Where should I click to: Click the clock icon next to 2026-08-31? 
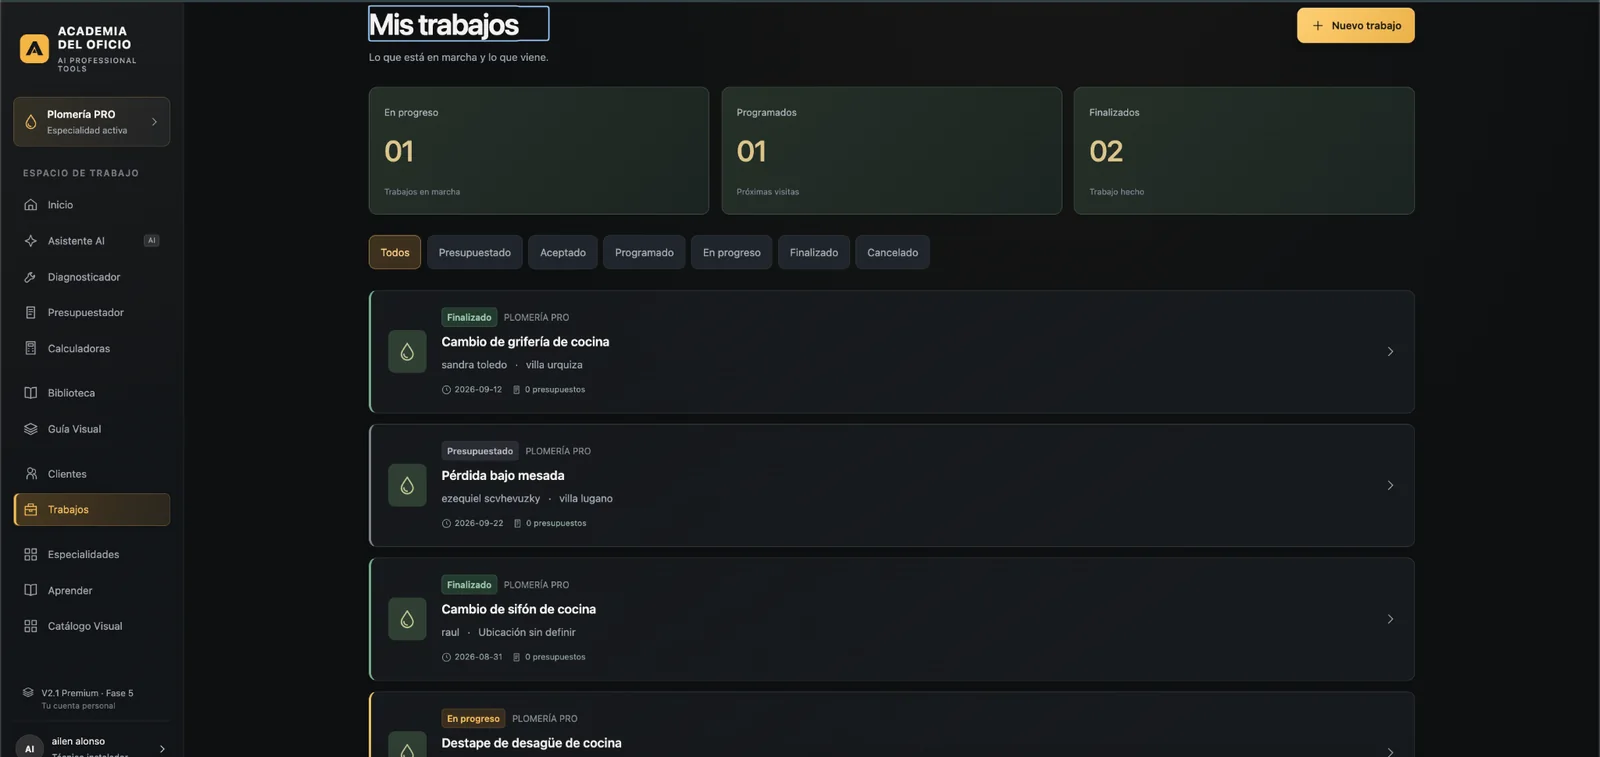point(446,658)
